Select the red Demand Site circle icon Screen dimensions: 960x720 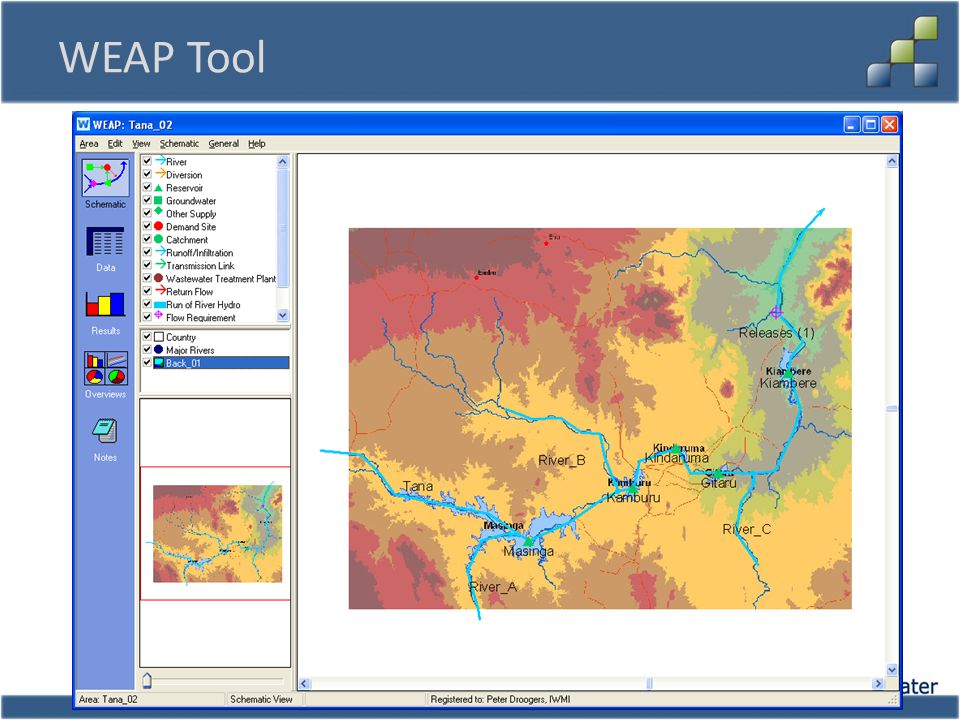tap(159, 226)
